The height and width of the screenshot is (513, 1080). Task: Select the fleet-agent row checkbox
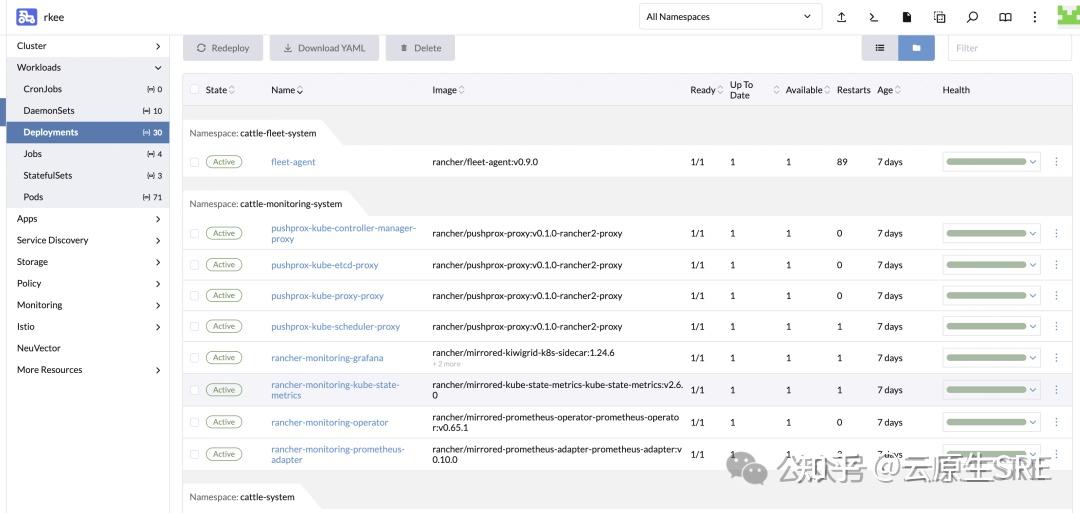click(194, 162)
